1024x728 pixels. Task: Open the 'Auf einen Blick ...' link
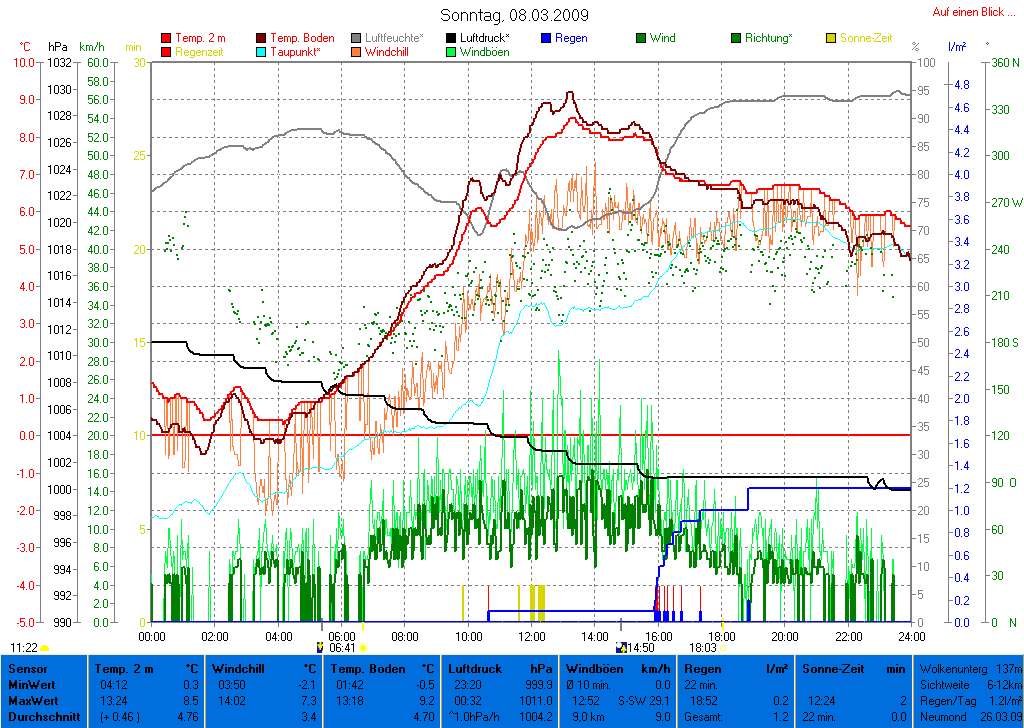tap(973, 12)
